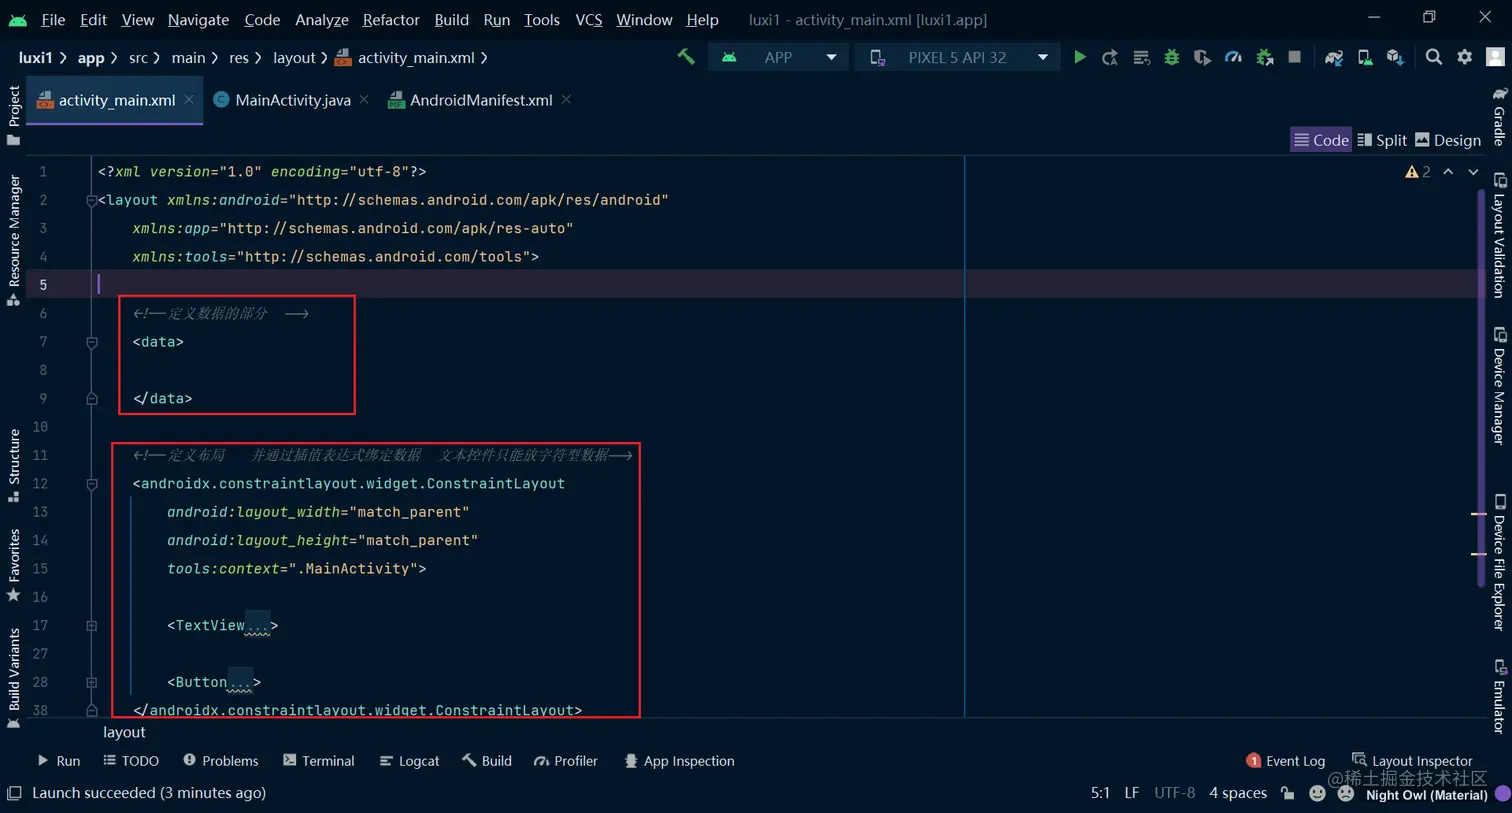This screenshot has width=1512, height=813.
Task: Open the Android Studio logo menu icon
Action: 18,20
